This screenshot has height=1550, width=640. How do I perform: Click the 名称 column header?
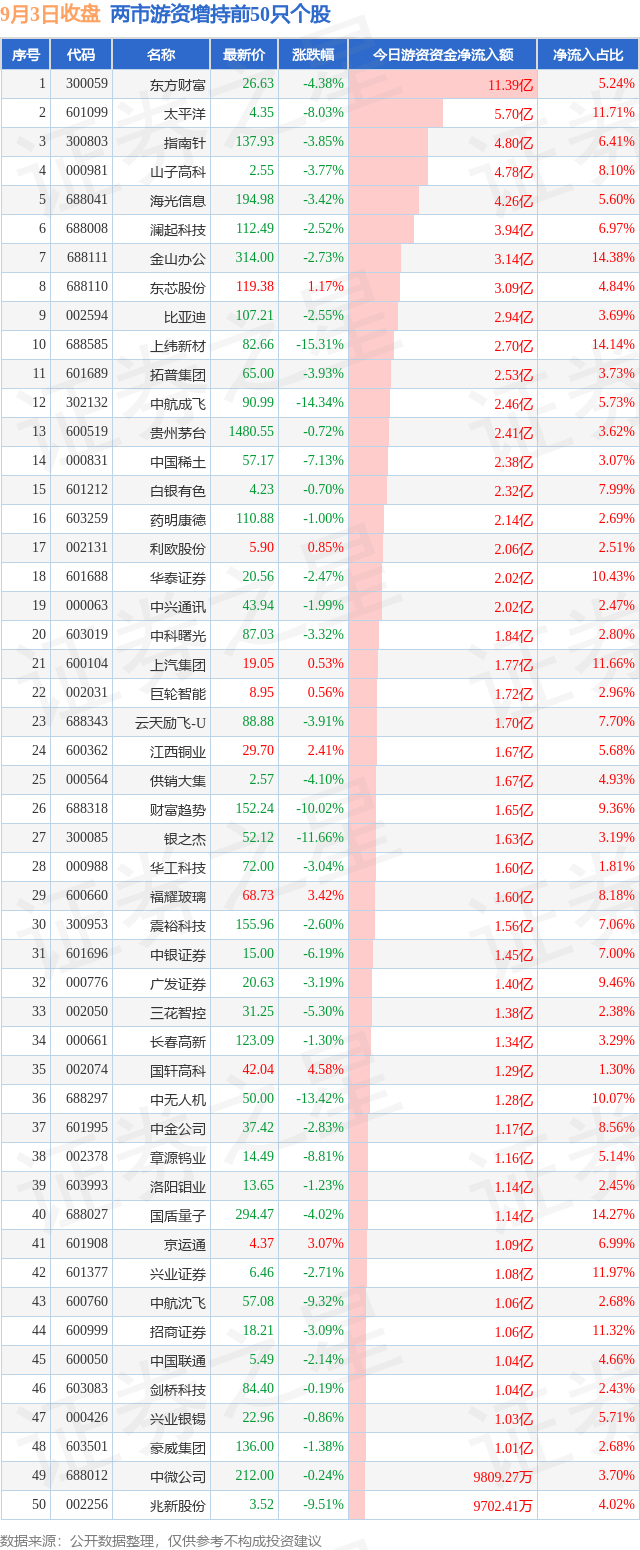pos(160,54)
